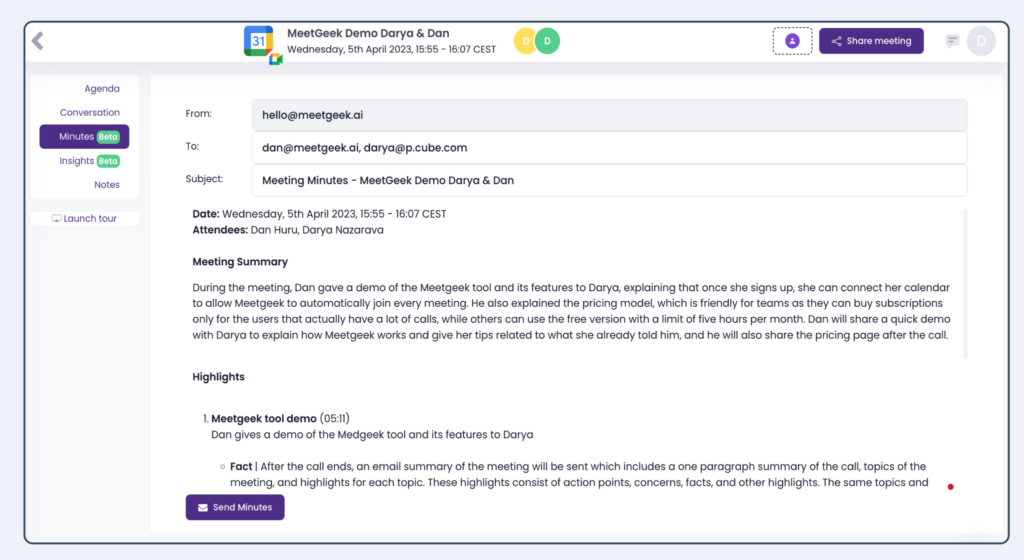Open the Agenda tab

coord(102,89)
